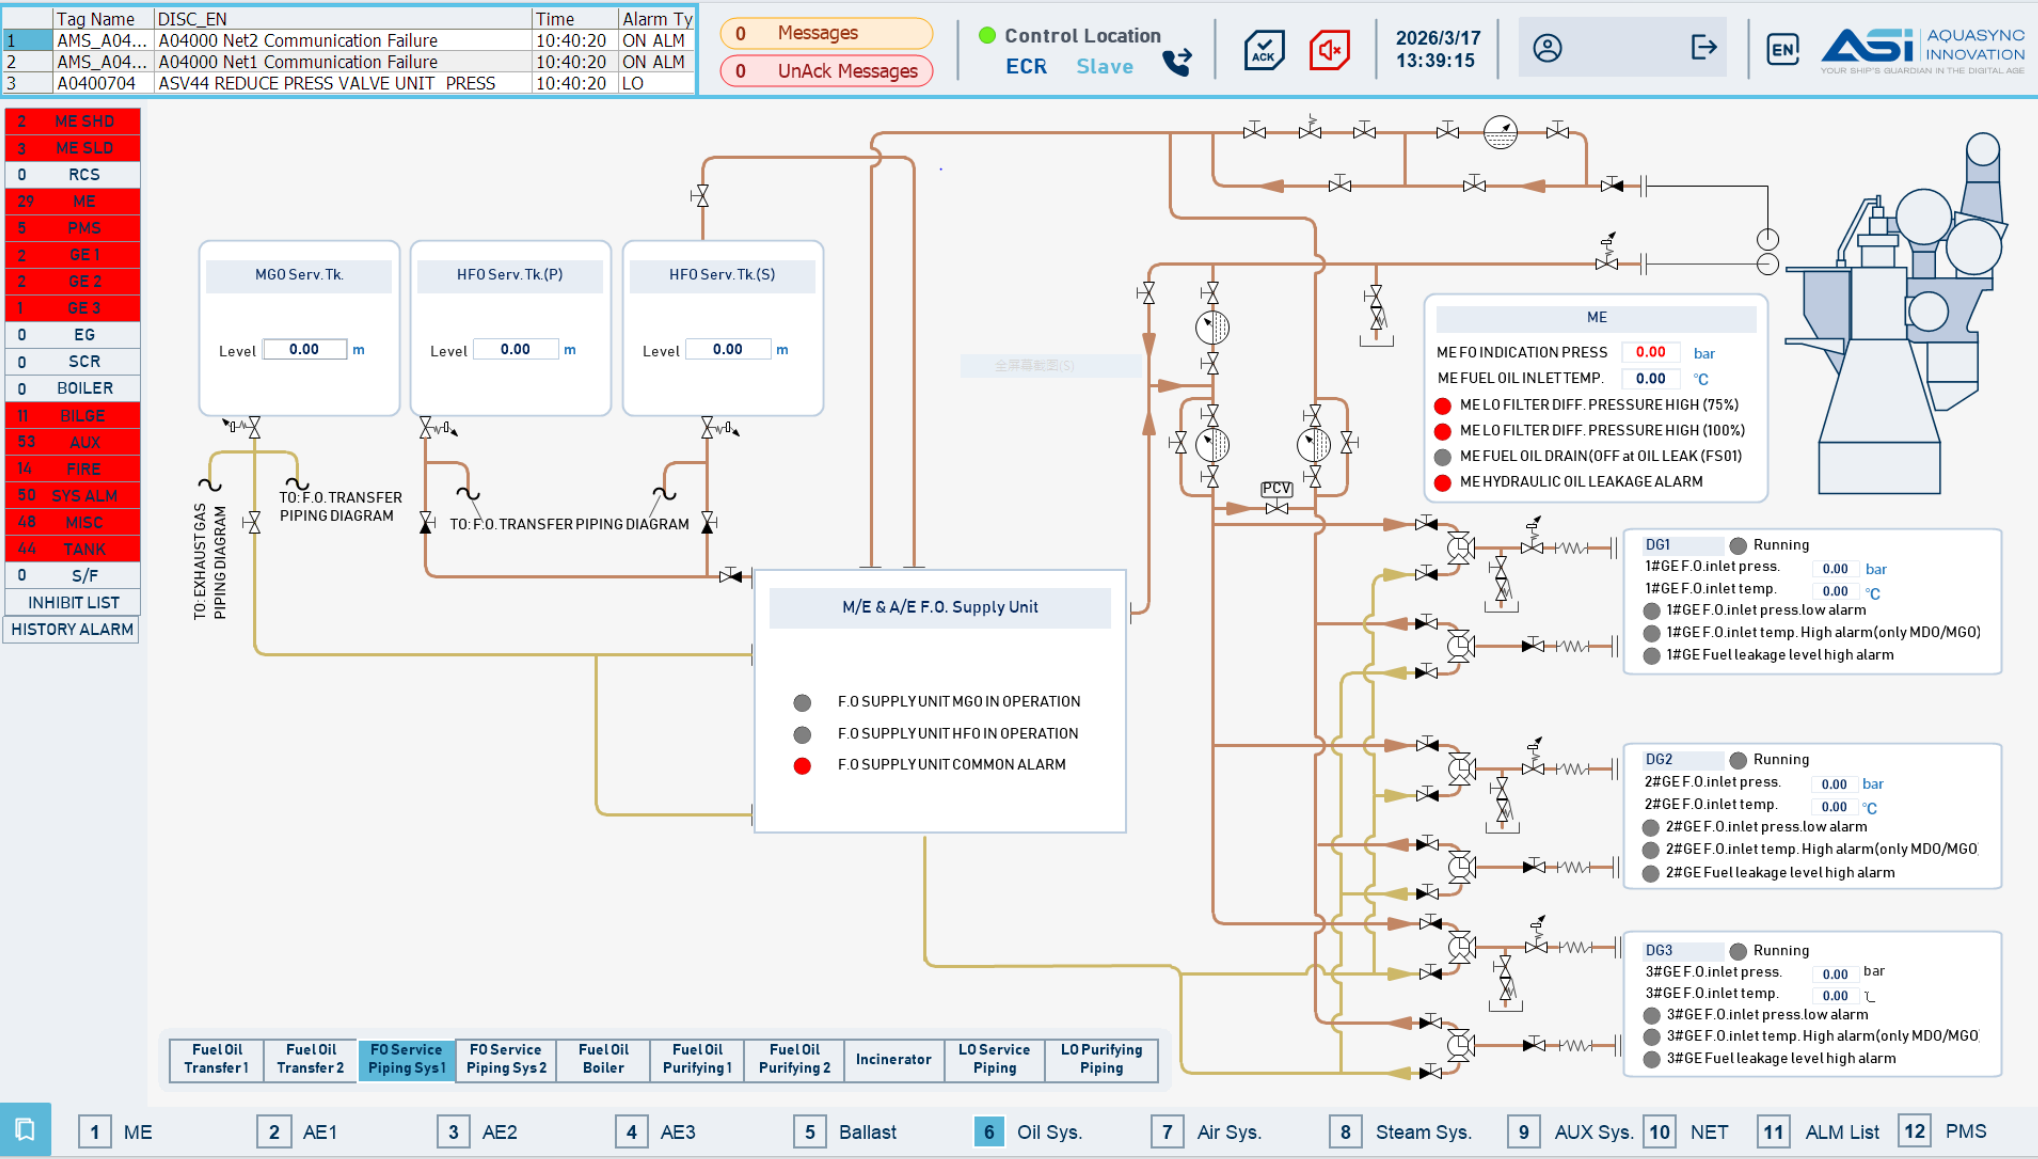Click the F.O SUPPLY UNIT COMMON ALARM indicator
The image size is (2038, 1159).
[802, 766]
